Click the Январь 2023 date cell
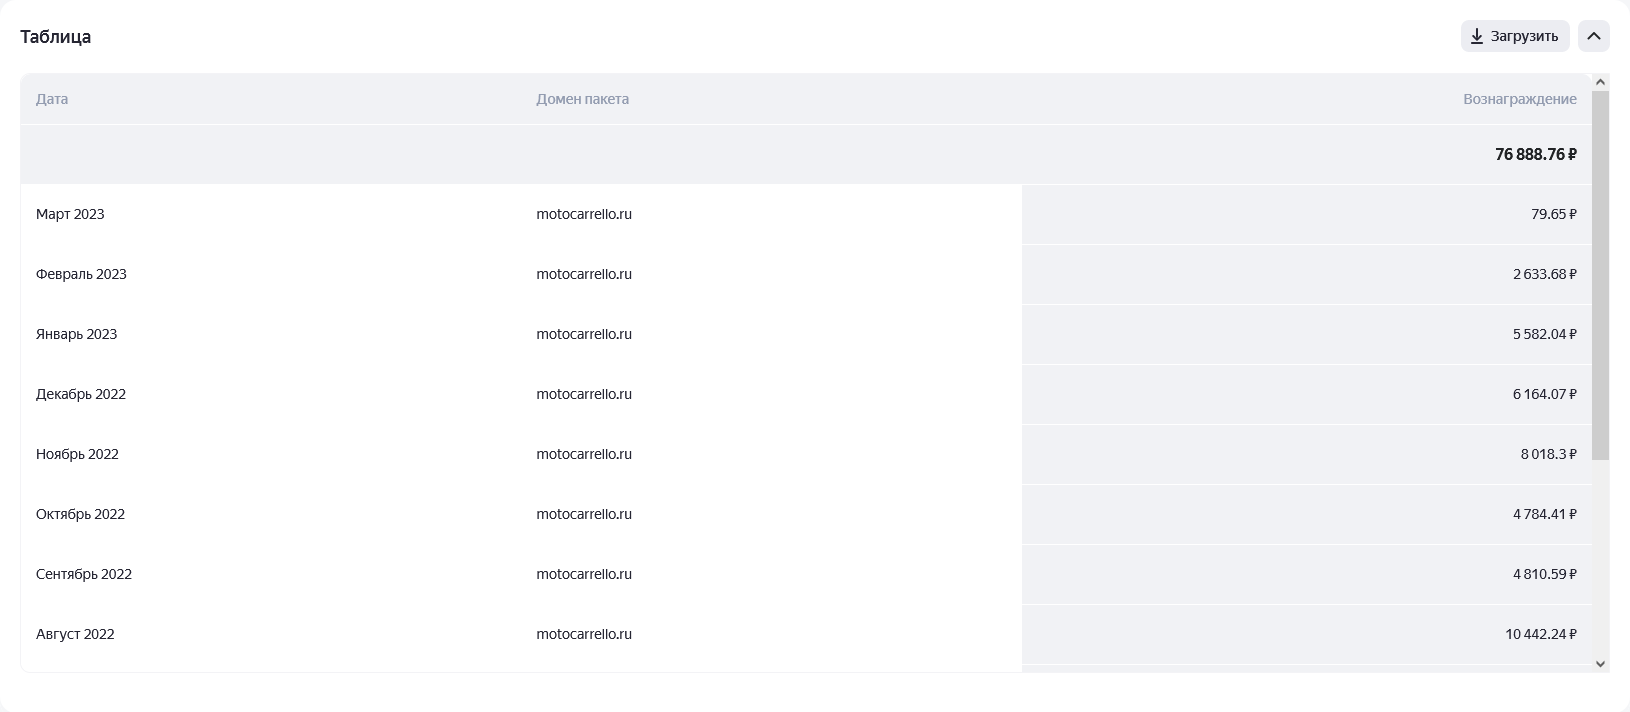This screenshot has width=1630, height=712. coord(76,334)
